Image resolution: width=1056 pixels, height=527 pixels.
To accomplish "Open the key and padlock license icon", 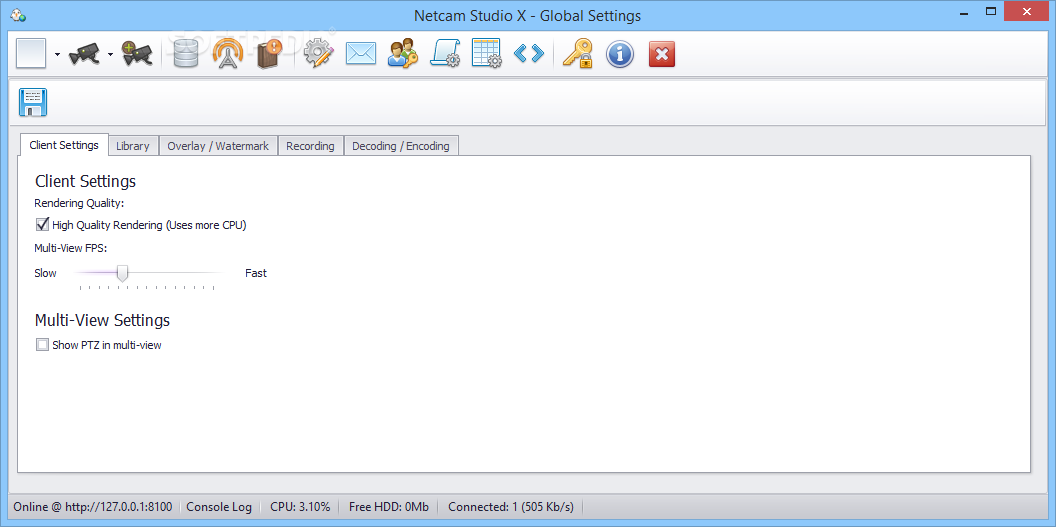I will pyautogui.click(x=577, y=53).
